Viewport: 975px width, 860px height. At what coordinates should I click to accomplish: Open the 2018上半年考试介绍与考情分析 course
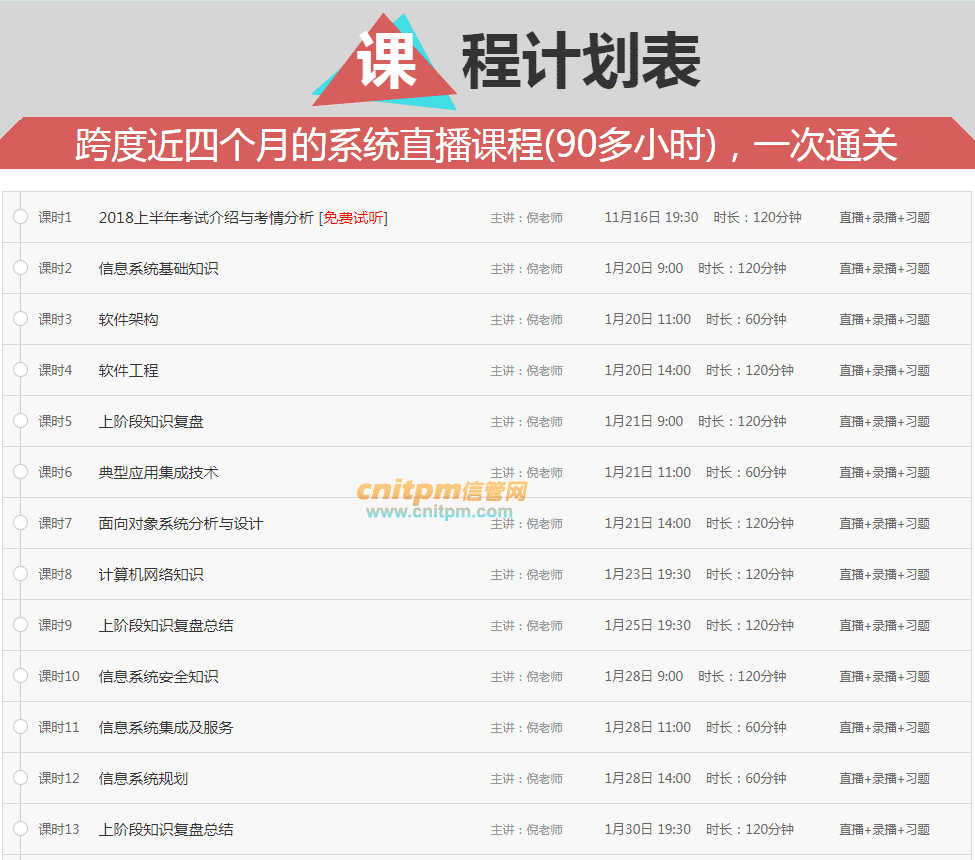(205, 217)
